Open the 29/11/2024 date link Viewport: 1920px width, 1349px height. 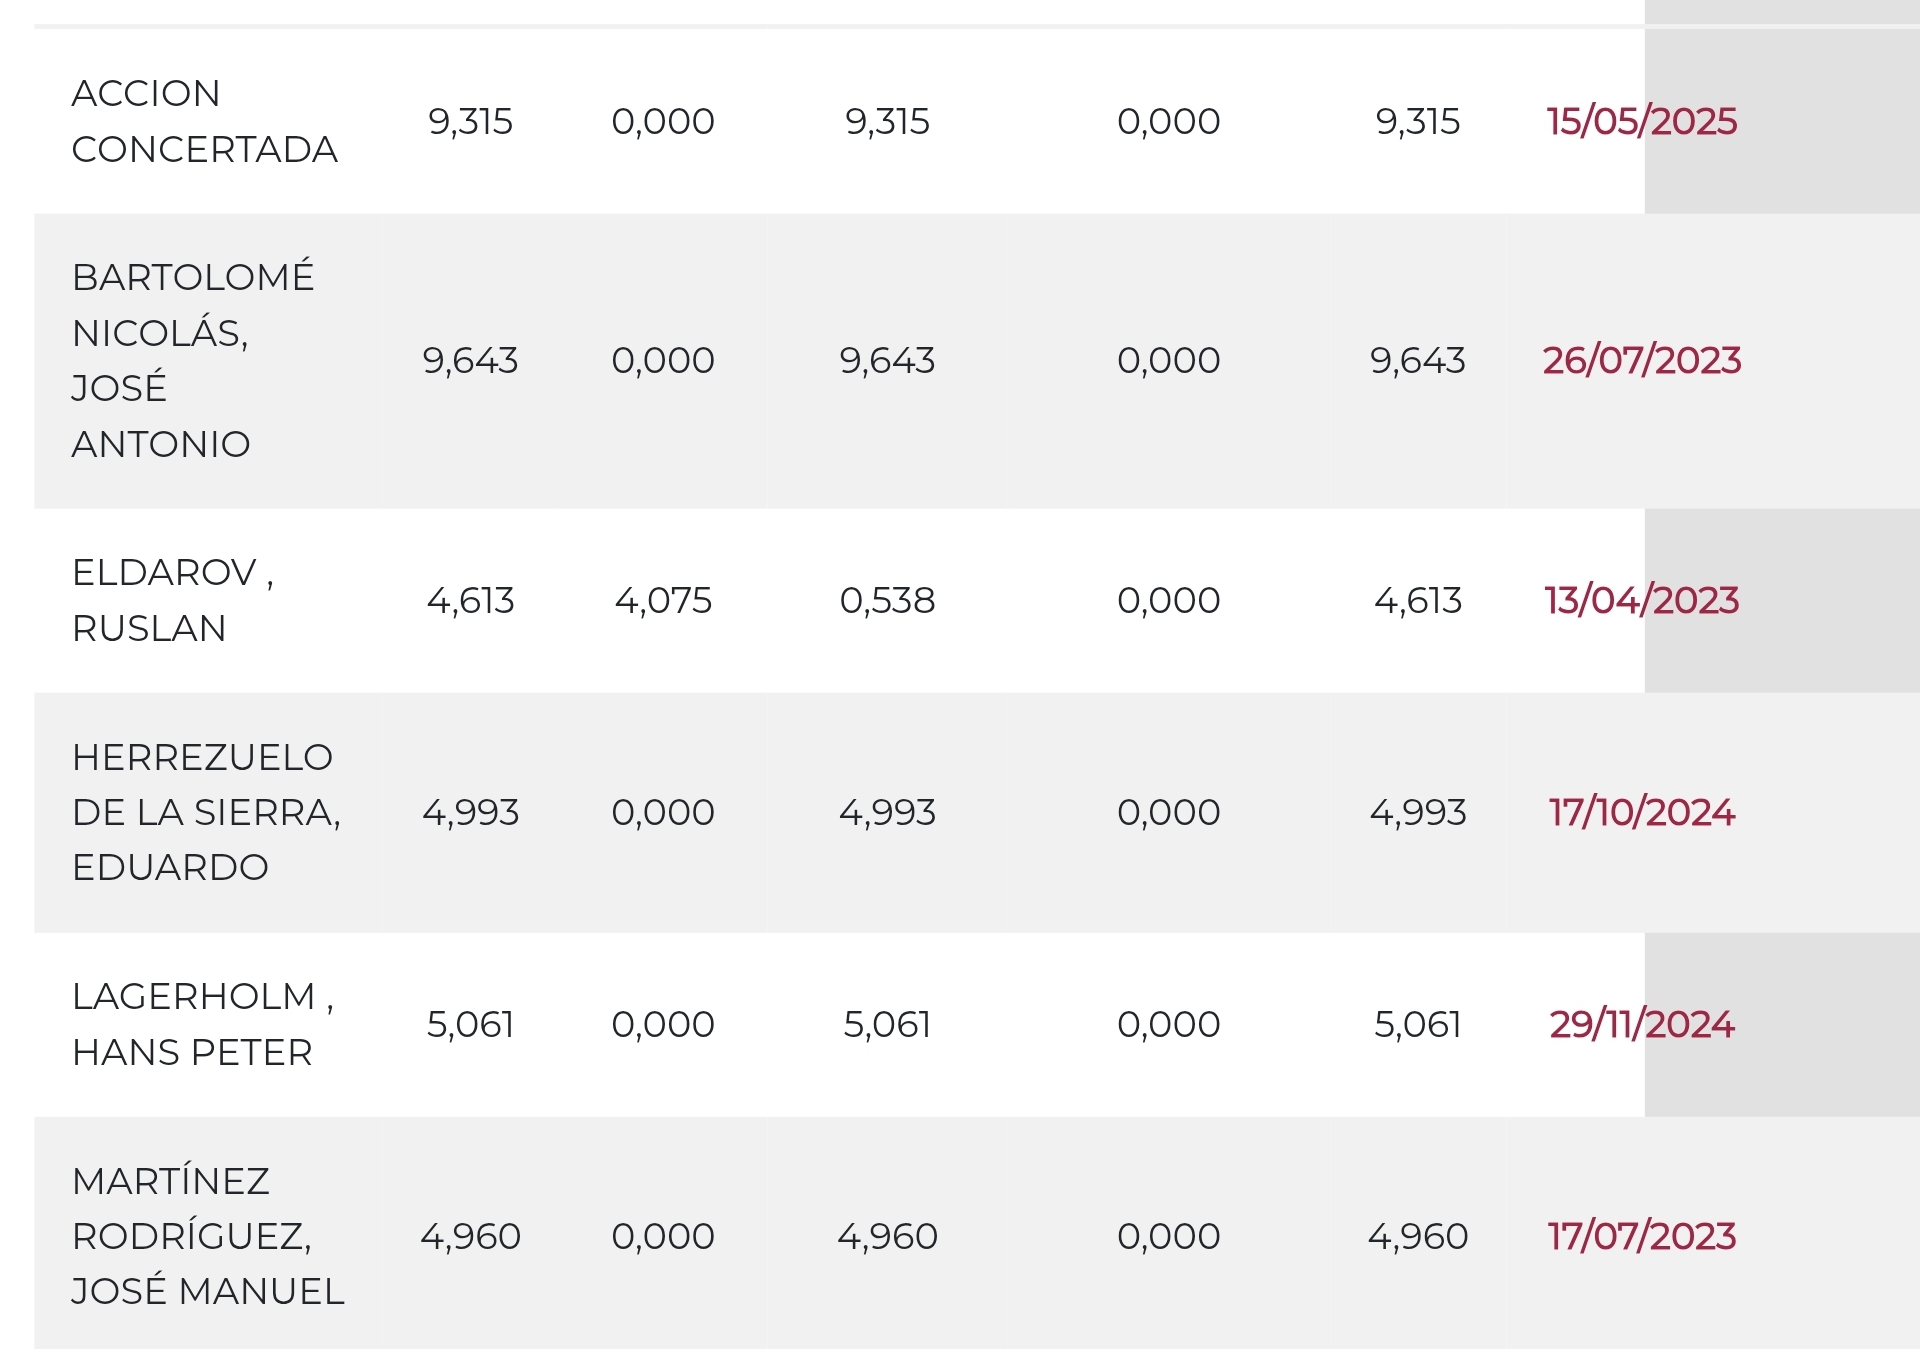(x=1641, y=1024)
